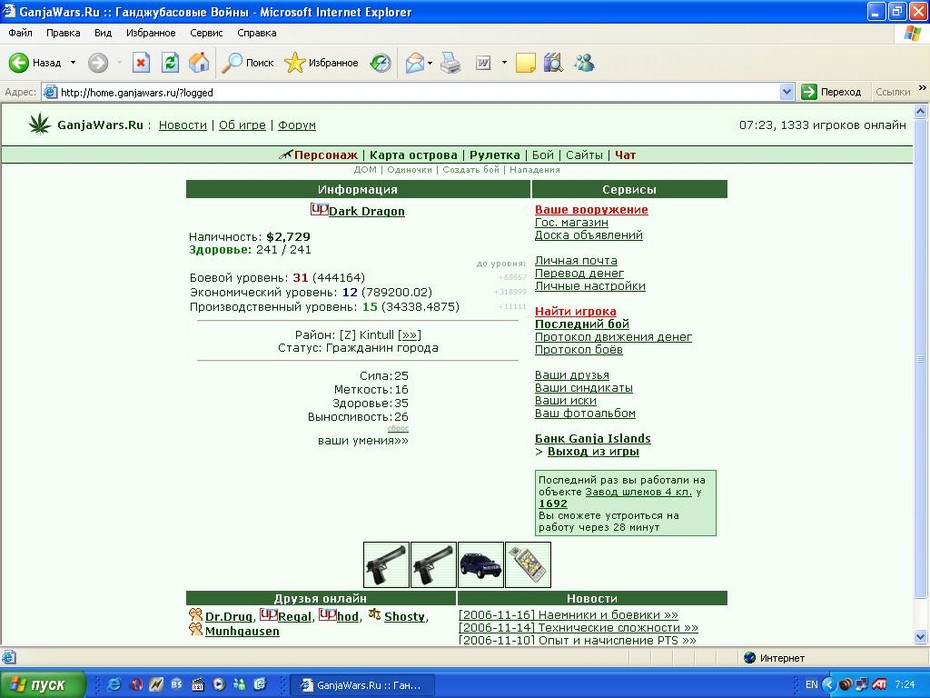The height and width of the screenshot is (698, 930).
Task: Click the ATI tray icon
Action: pos(880,684)
